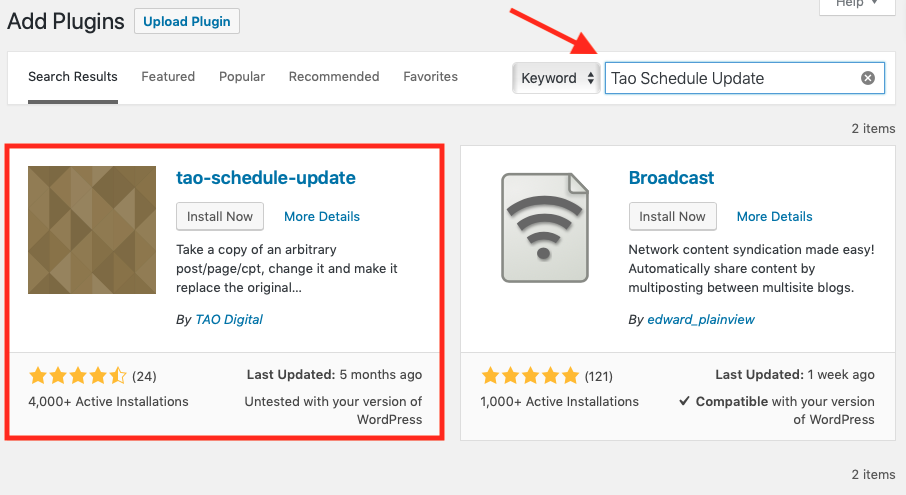The width and height of the screenshot is (906, 495).
Task: Install the tao-schedule-update plugin
Action: [220, 216]
